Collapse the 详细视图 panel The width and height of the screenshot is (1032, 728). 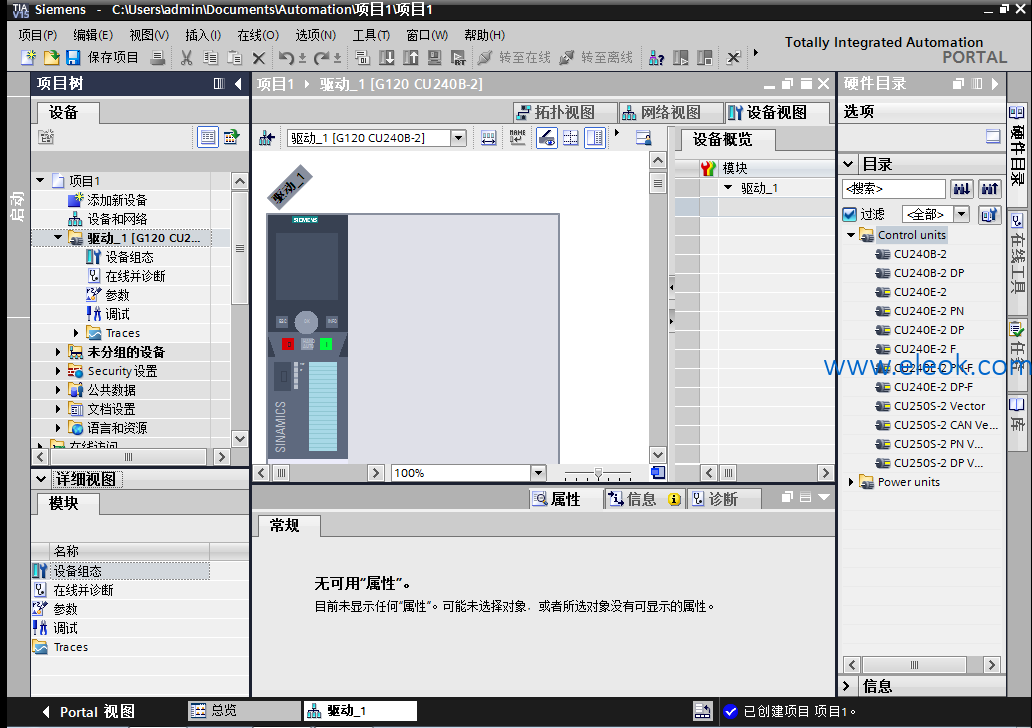(41, 479)
